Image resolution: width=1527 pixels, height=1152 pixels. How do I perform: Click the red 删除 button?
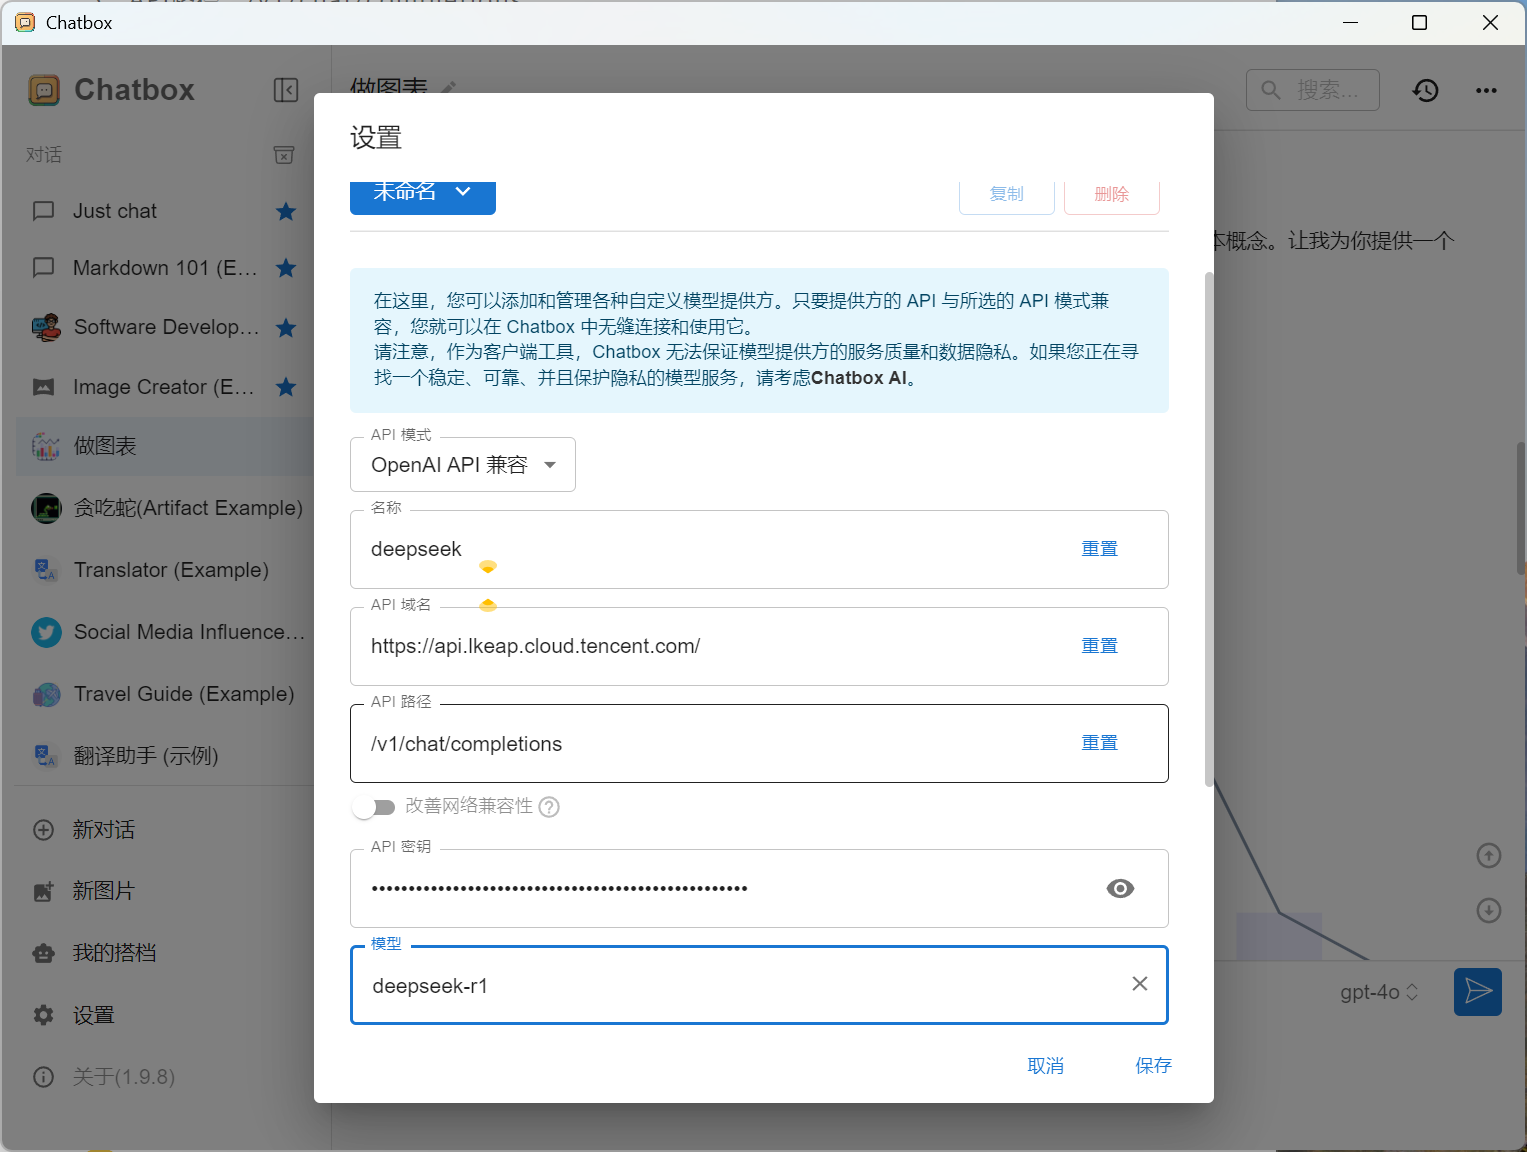coord(1112,195)
